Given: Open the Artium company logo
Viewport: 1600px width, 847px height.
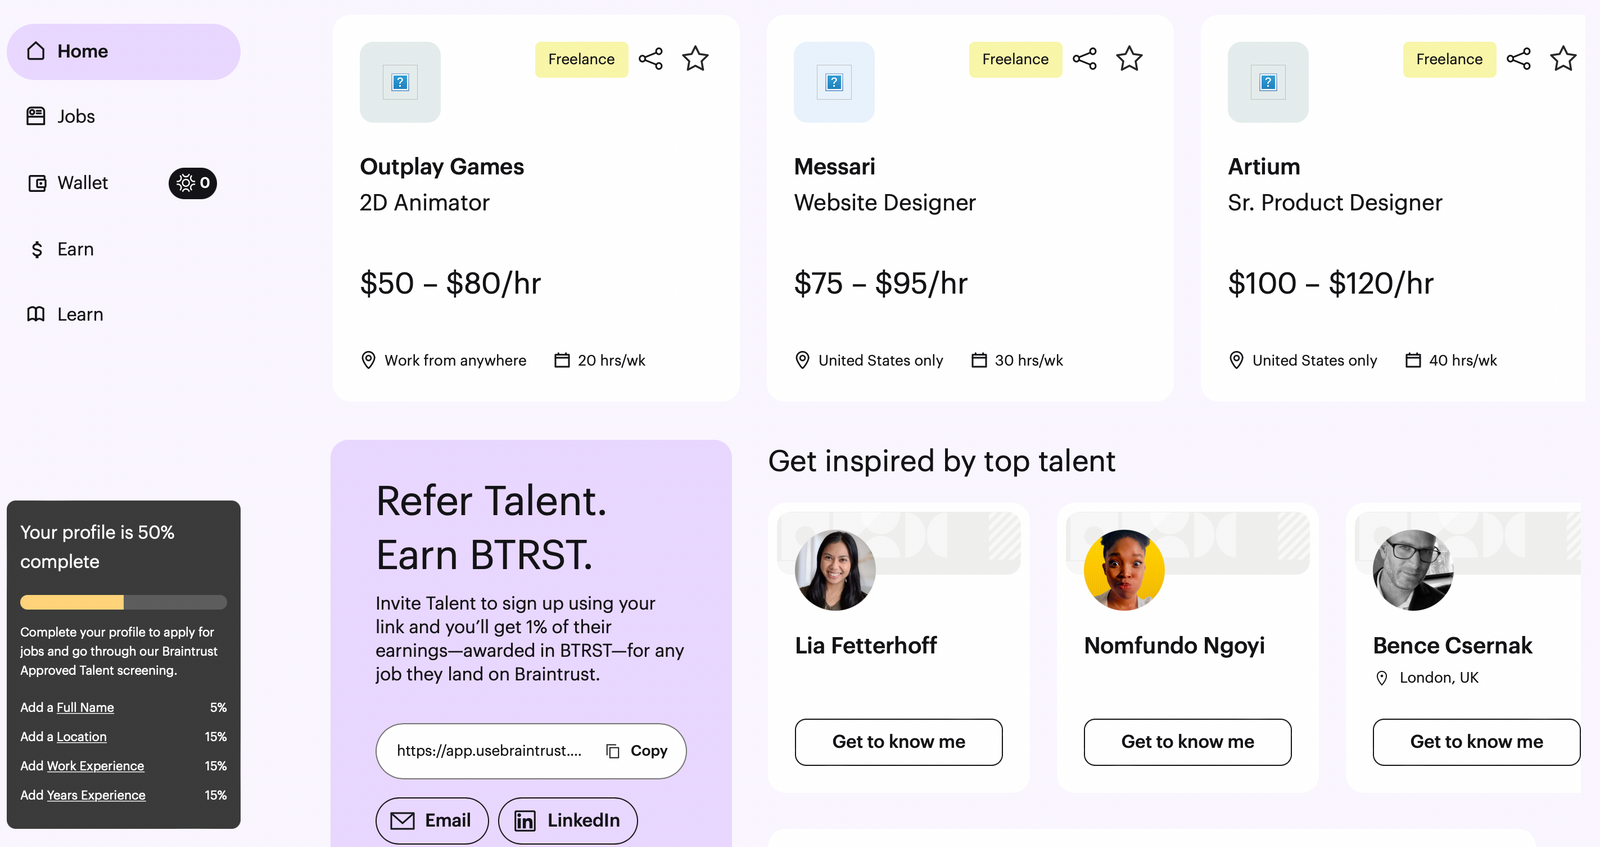Looking at the screenshot, I should pyautogui.click(x=1268, y=82).
